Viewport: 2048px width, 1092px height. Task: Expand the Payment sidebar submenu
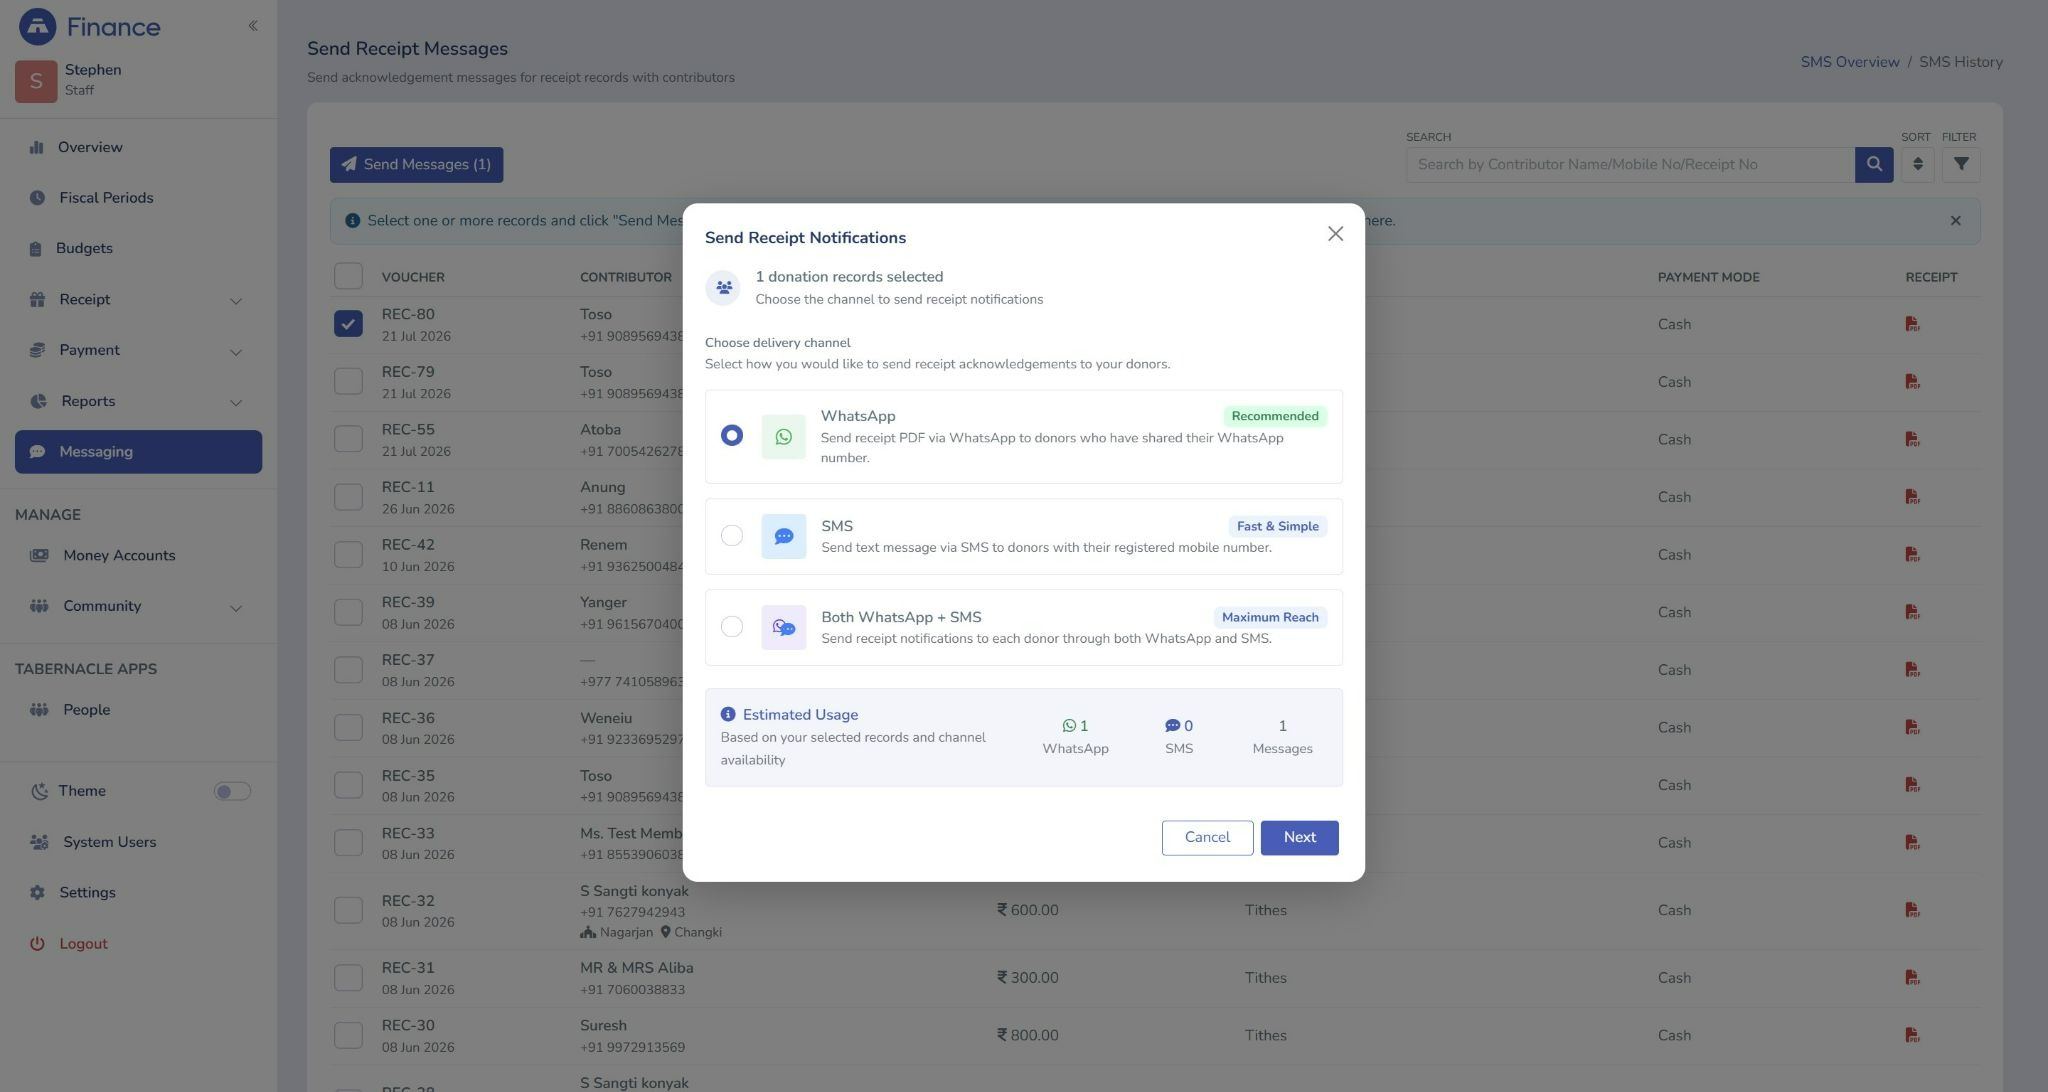click(138, 351)
